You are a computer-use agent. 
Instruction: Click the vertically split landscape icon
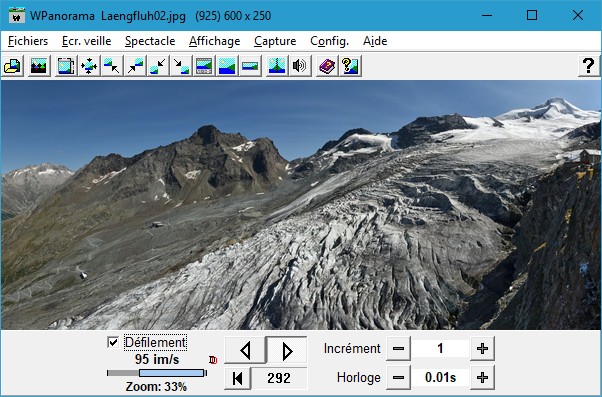point(277,66)
